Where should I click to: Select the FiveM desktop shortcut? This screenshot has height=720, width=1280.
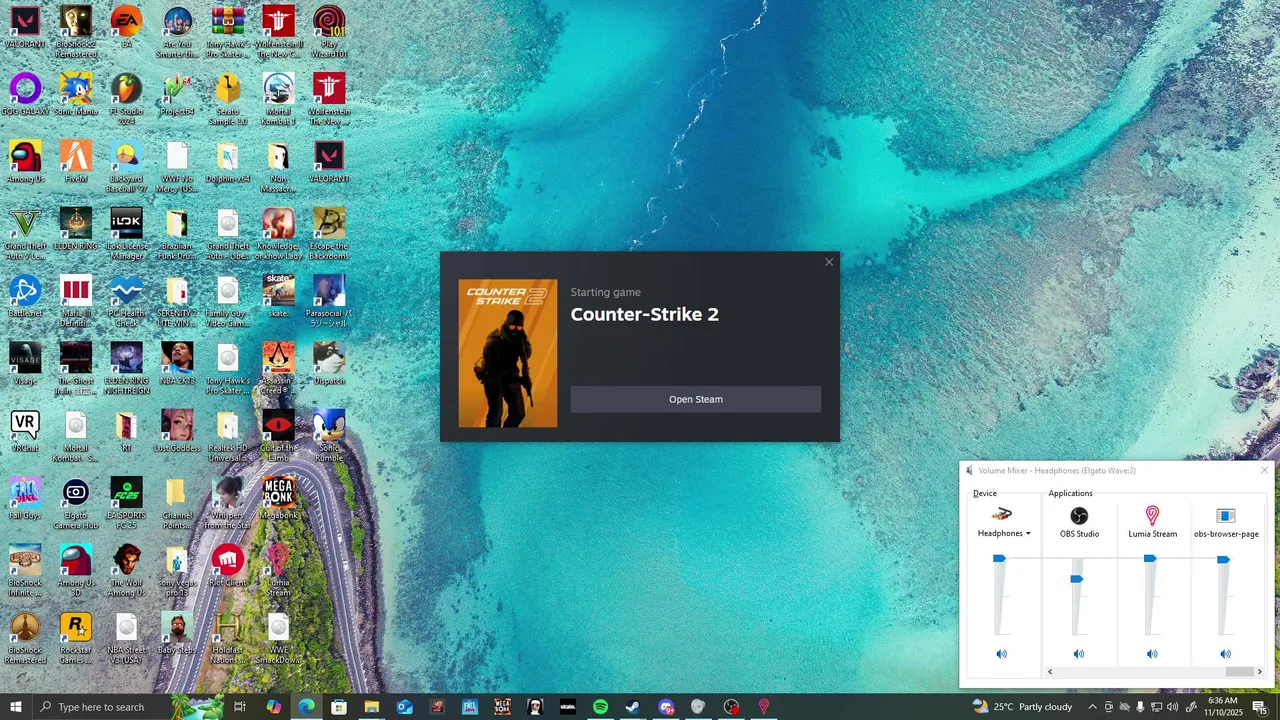[76, 161]
